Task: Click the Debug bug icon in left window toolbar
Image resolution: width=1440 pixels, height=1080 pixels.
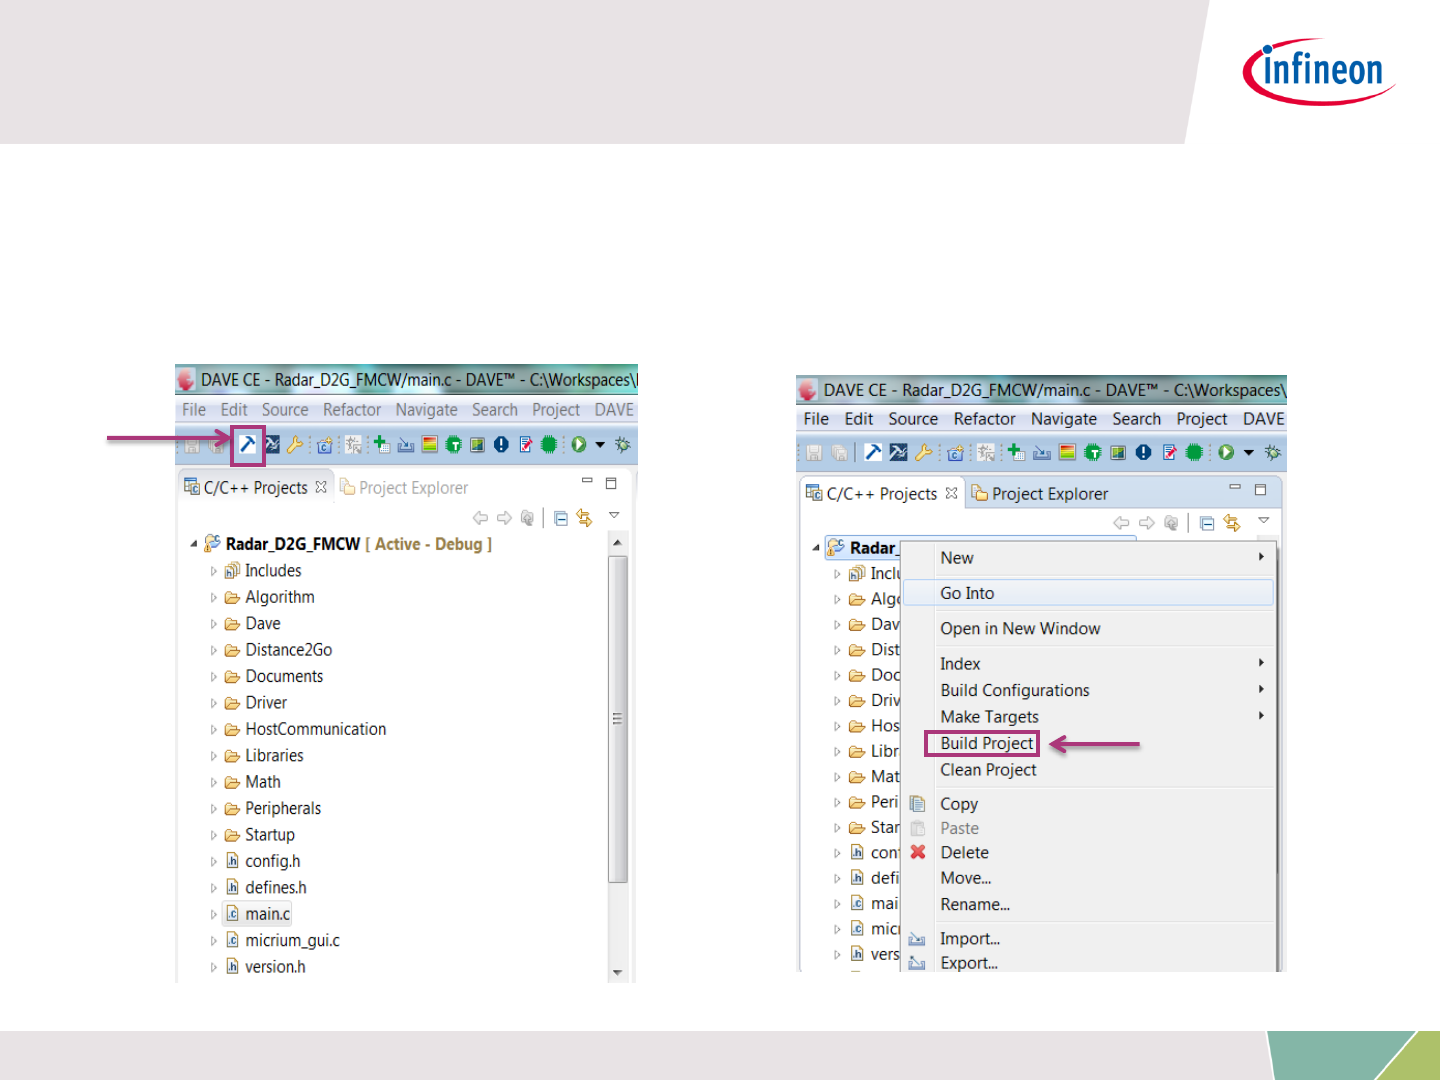Action: point(622,445)
